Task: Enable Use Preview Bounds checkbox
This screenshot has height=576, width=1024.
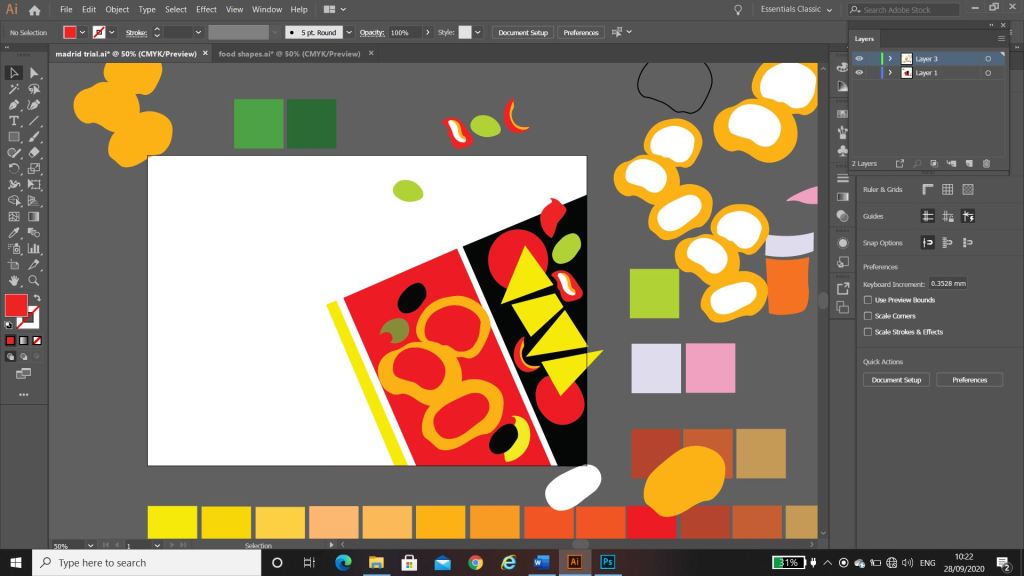Action: (868, 300)
